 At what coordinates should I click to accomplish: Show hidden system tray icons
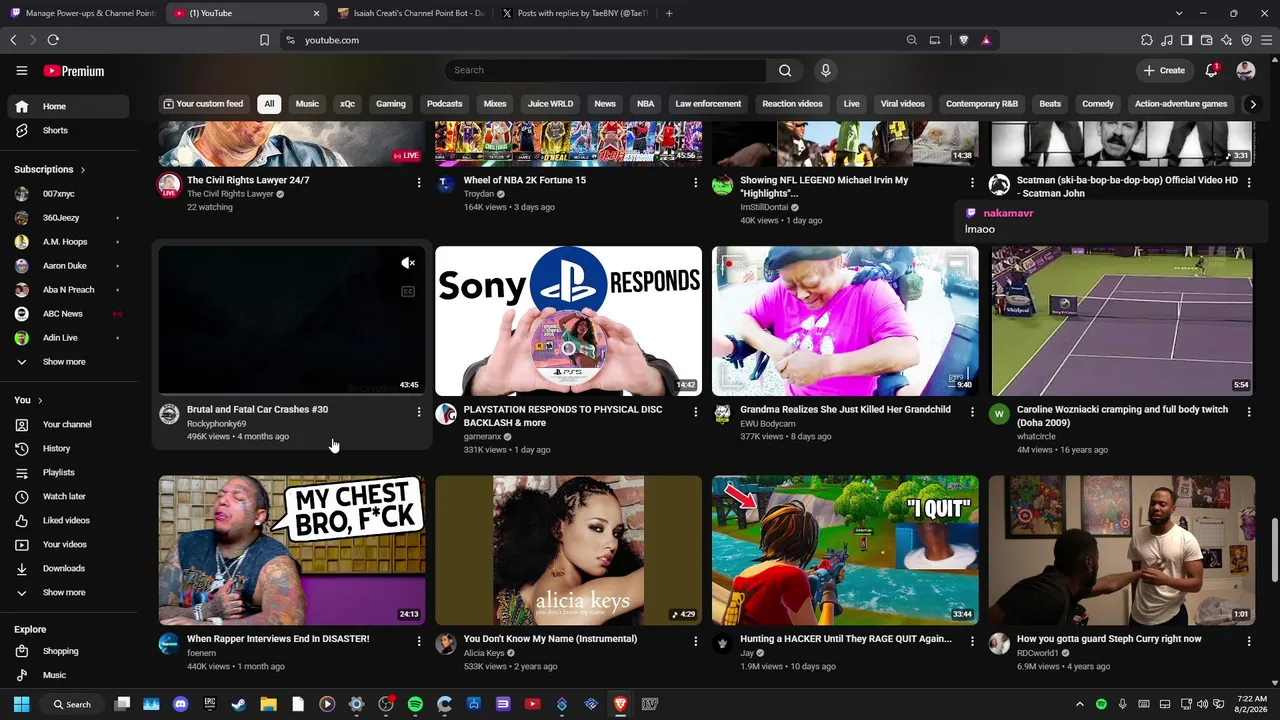1079,704
